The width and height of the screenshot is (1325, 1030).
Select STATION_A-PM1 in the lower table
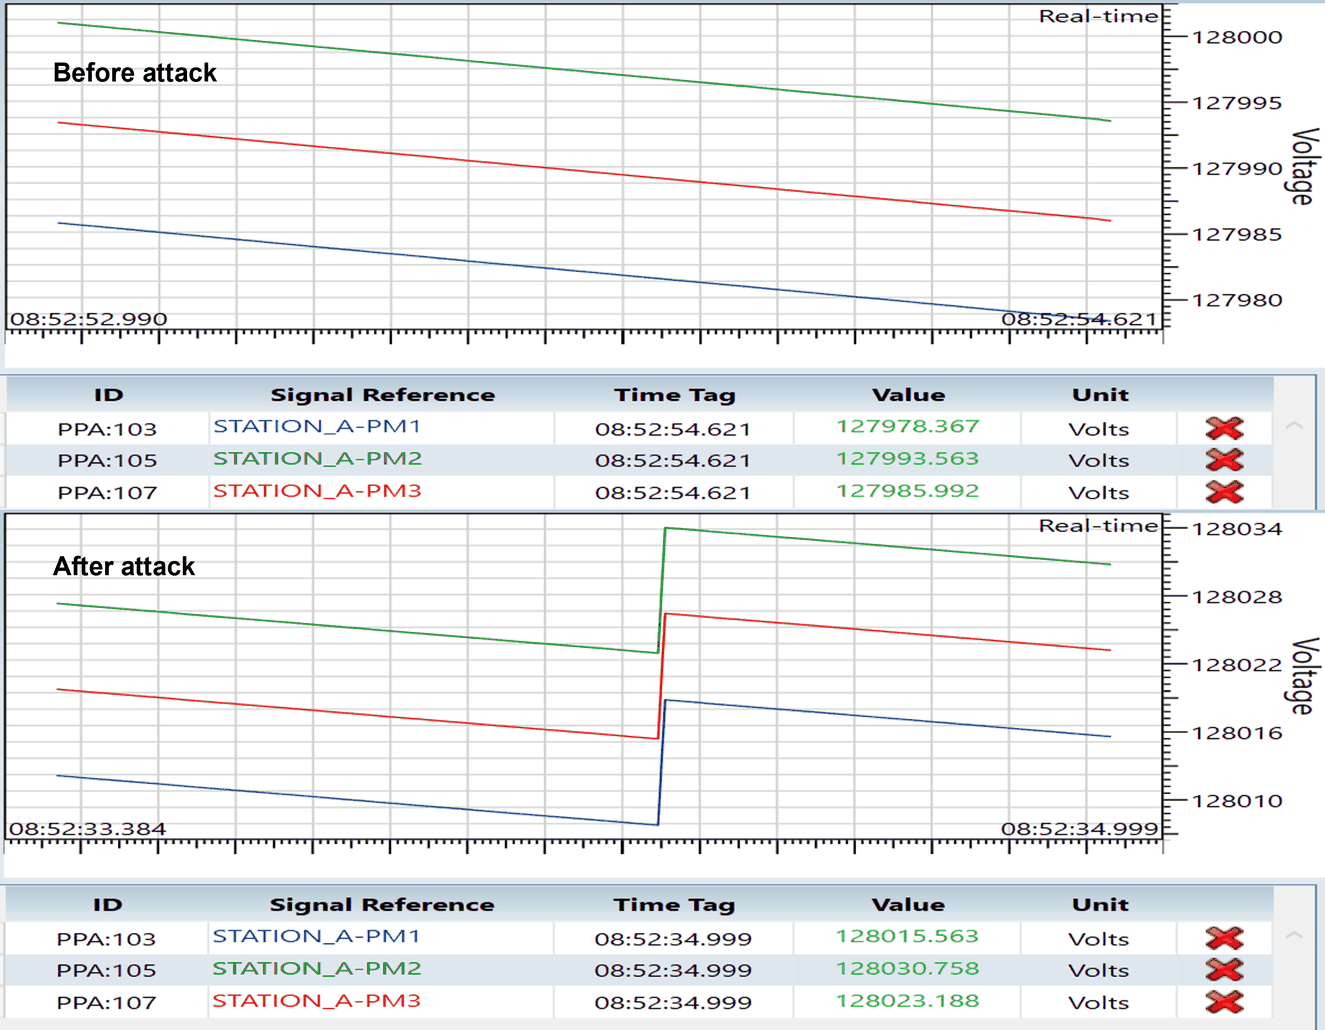pos(317,937)
